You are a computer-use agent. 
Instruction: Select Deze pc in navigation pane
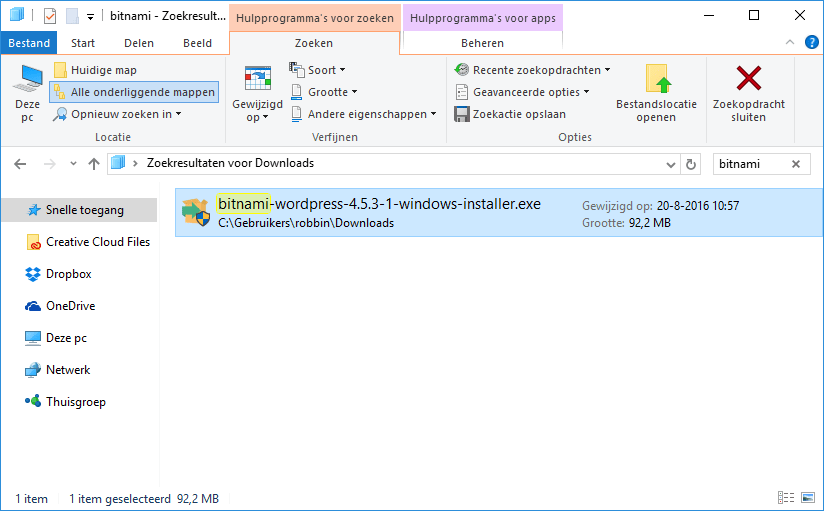click(x=56, y=338)
